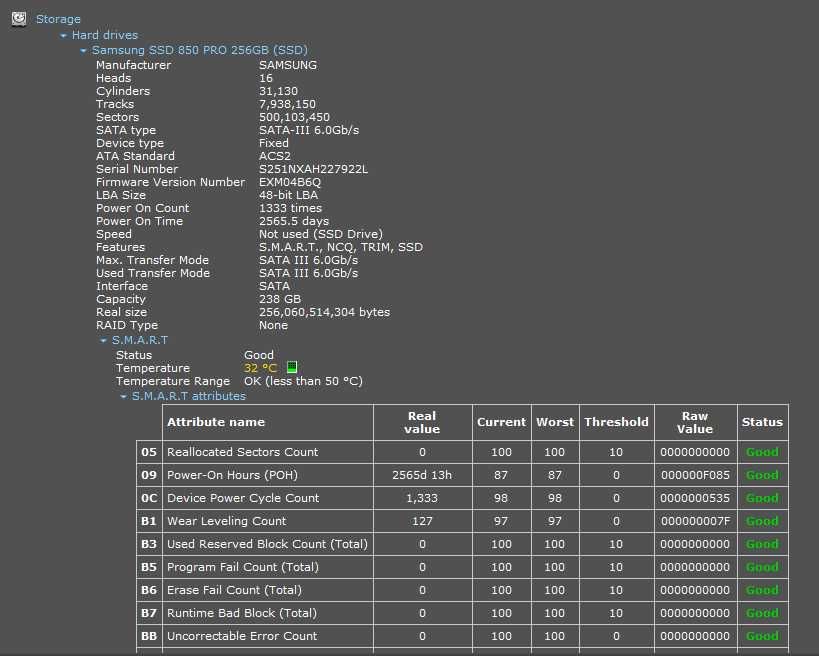Click the Real value column header
The image size is (819, 656).
[x=422, y=422]
